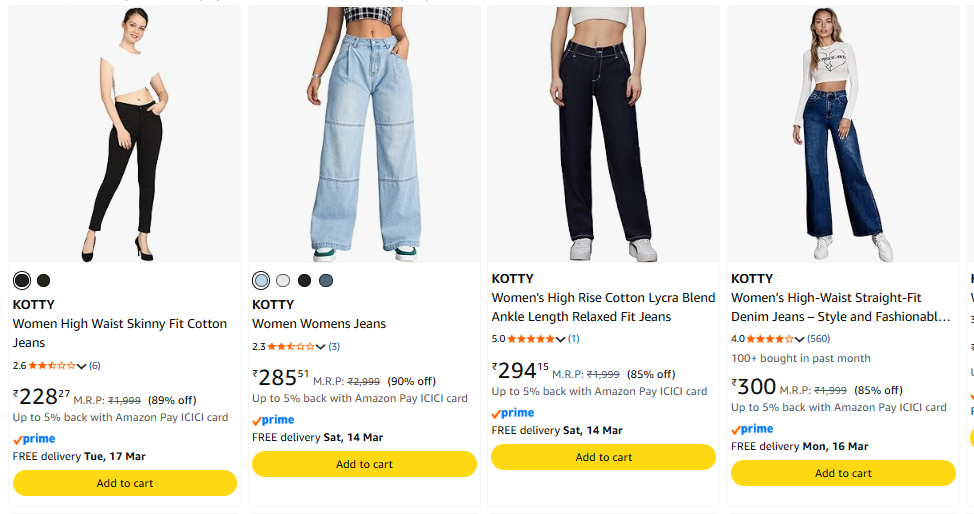Click the Prime logo under the ₹285 light blue jeans
Screen dimensions: 974x514
click(x=273, y=420)
